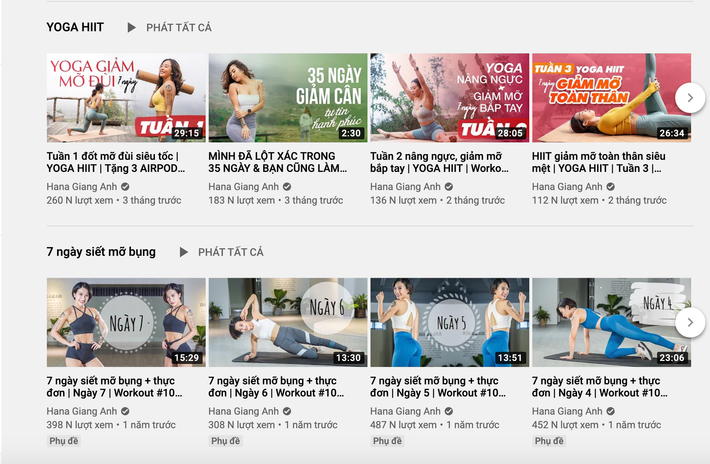Viewport: 710px width, 464px height.
Task: Click the play icon beside 7 ngày siết mỡ bụng heading
Action: coord(183,252)
